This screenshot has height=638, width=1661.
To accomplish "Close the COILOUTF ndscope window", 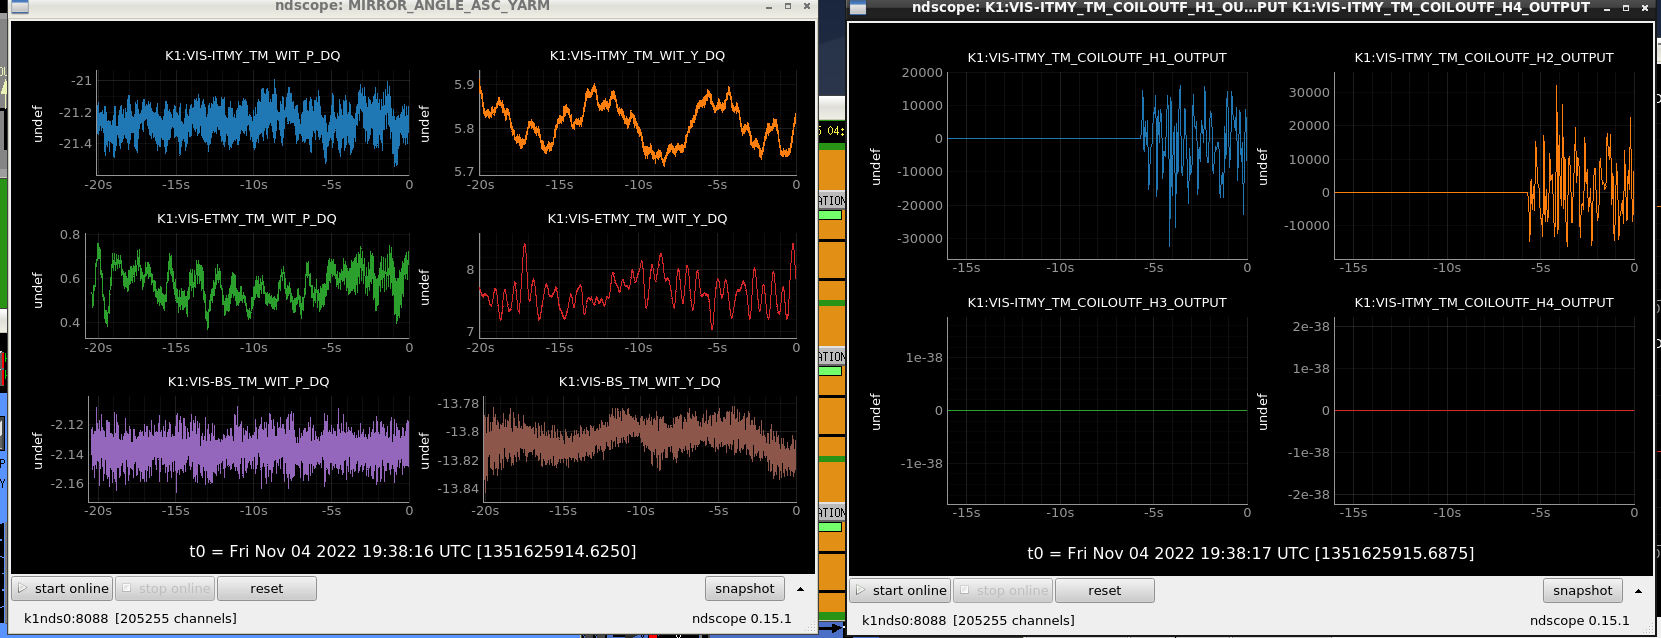I will [x=1645, y=8].
